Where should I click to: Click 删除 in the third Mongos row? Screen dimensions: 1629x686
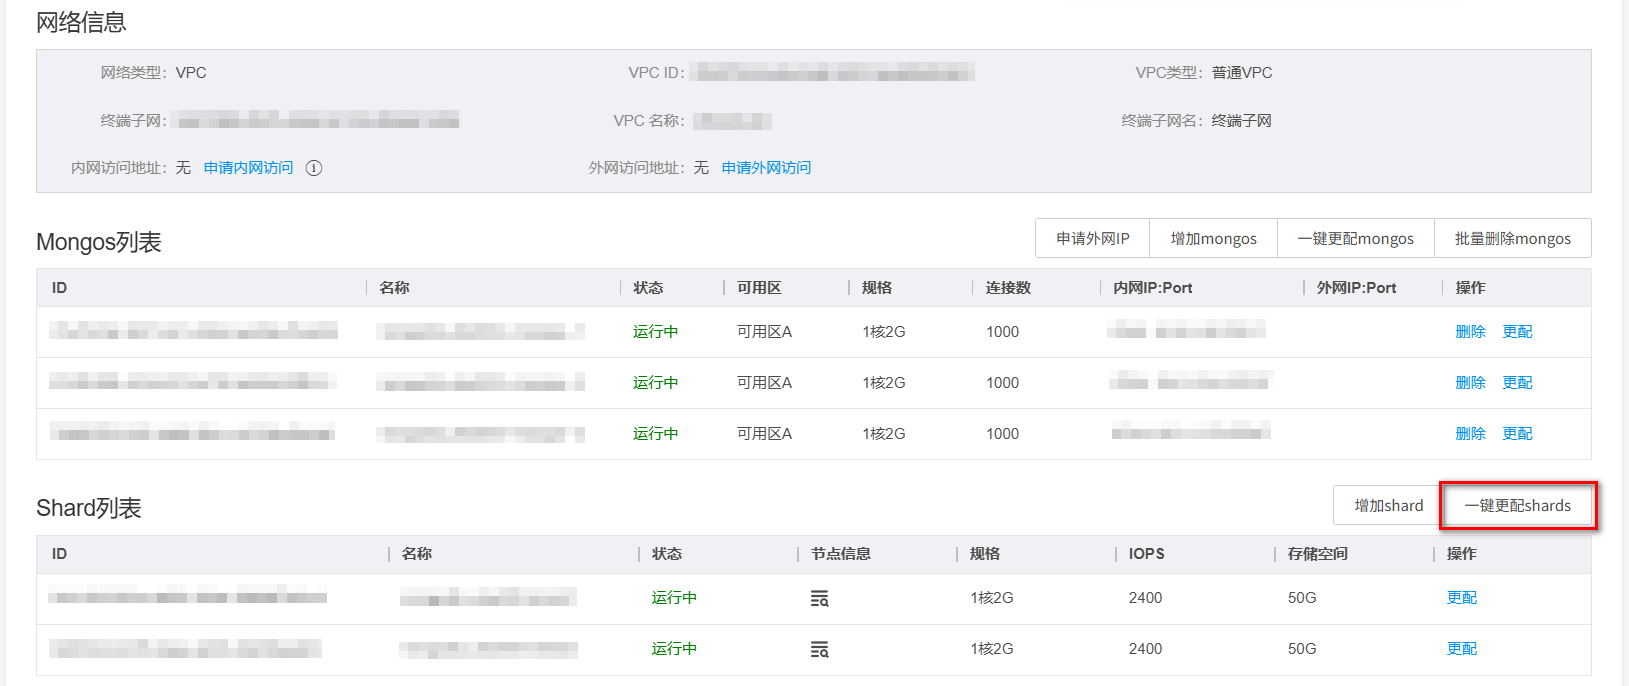coord(1470,434)
